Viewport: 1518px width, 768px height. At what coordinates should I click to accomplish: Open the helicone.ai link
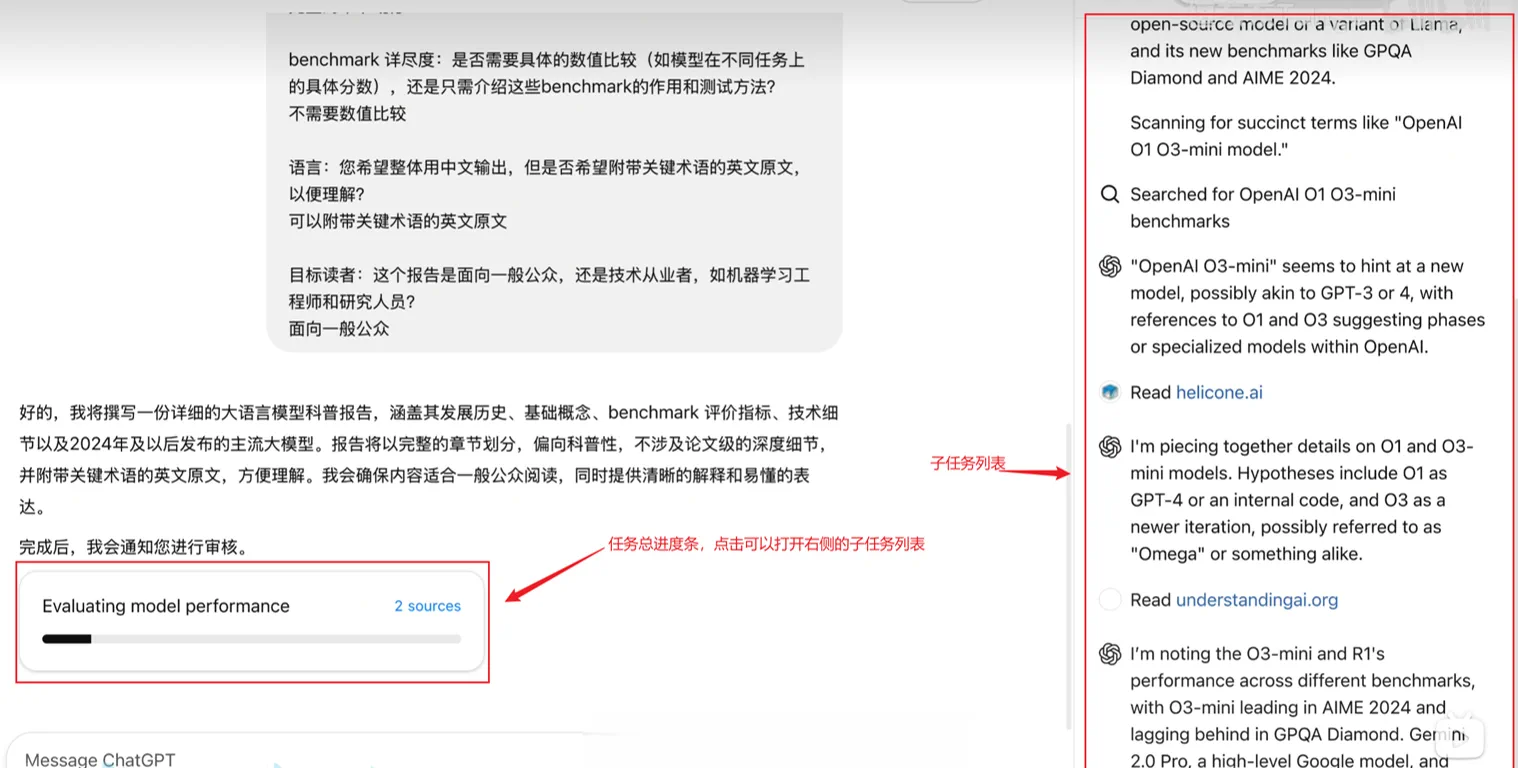(x=1219, y=392)
